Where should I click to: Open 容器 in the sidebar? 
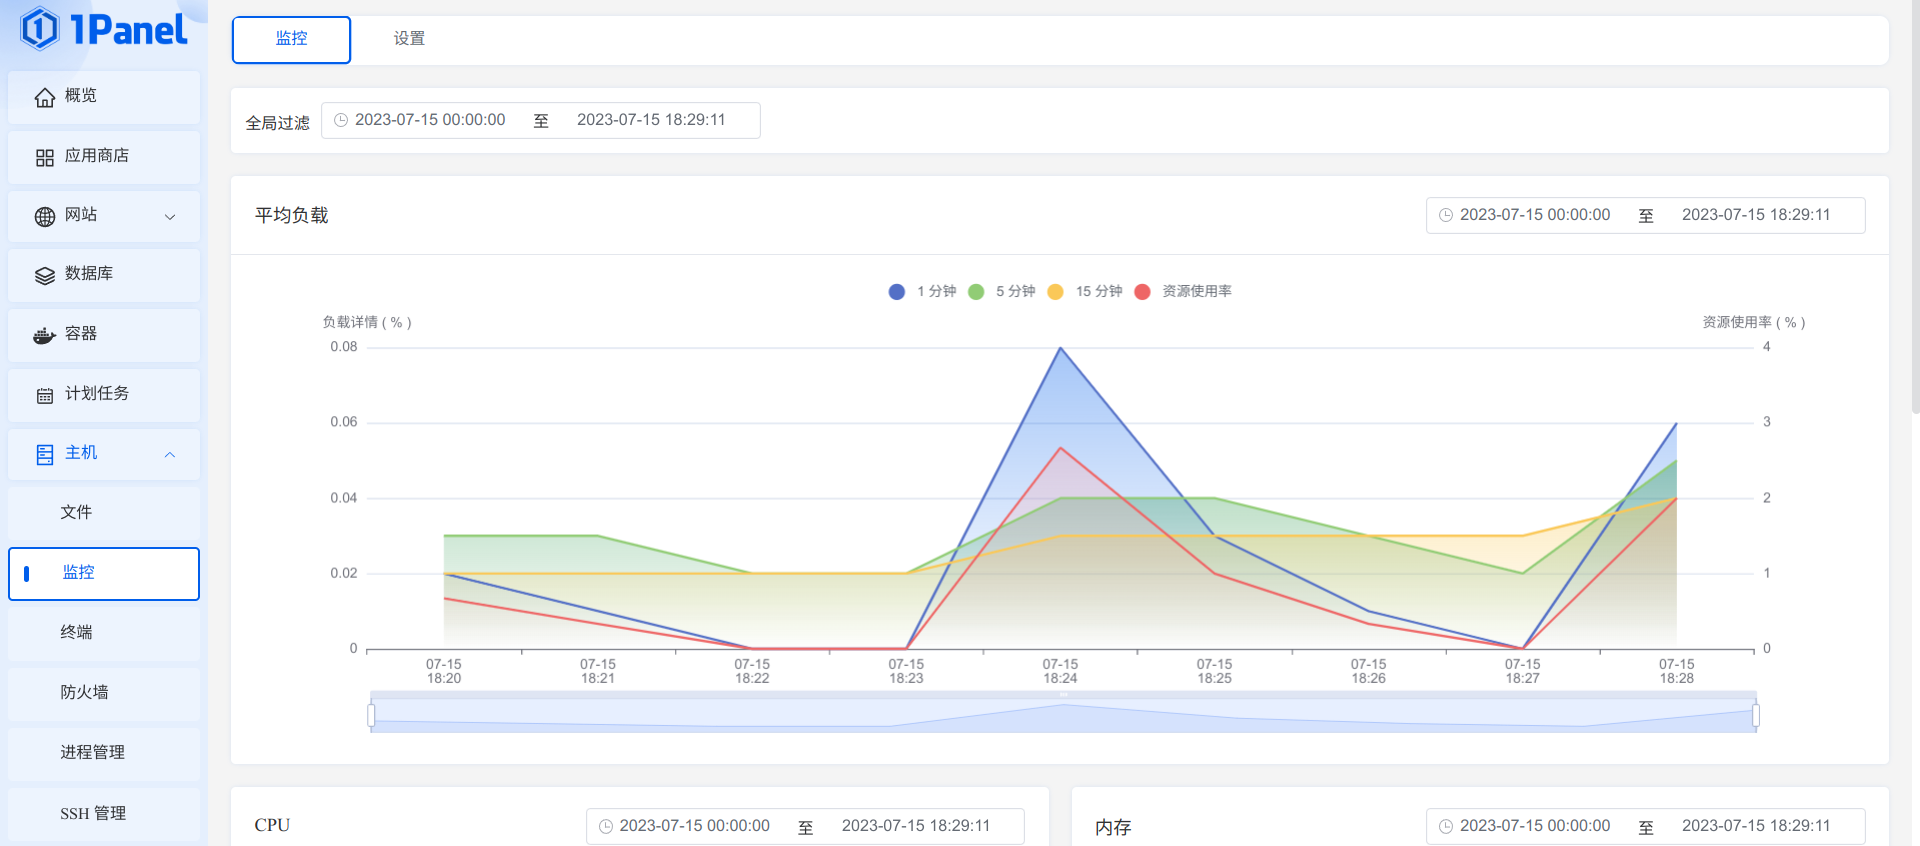[x=104, y=335]
